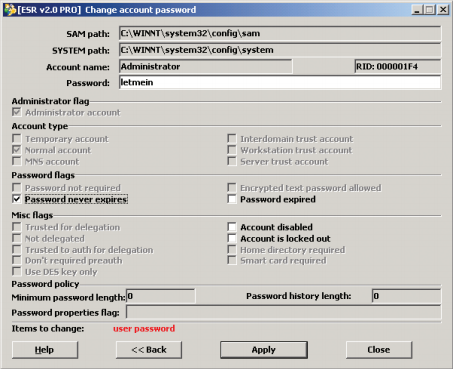Click the SYSTEM path field
Screen dimensions: 454x369
[280, 50]
